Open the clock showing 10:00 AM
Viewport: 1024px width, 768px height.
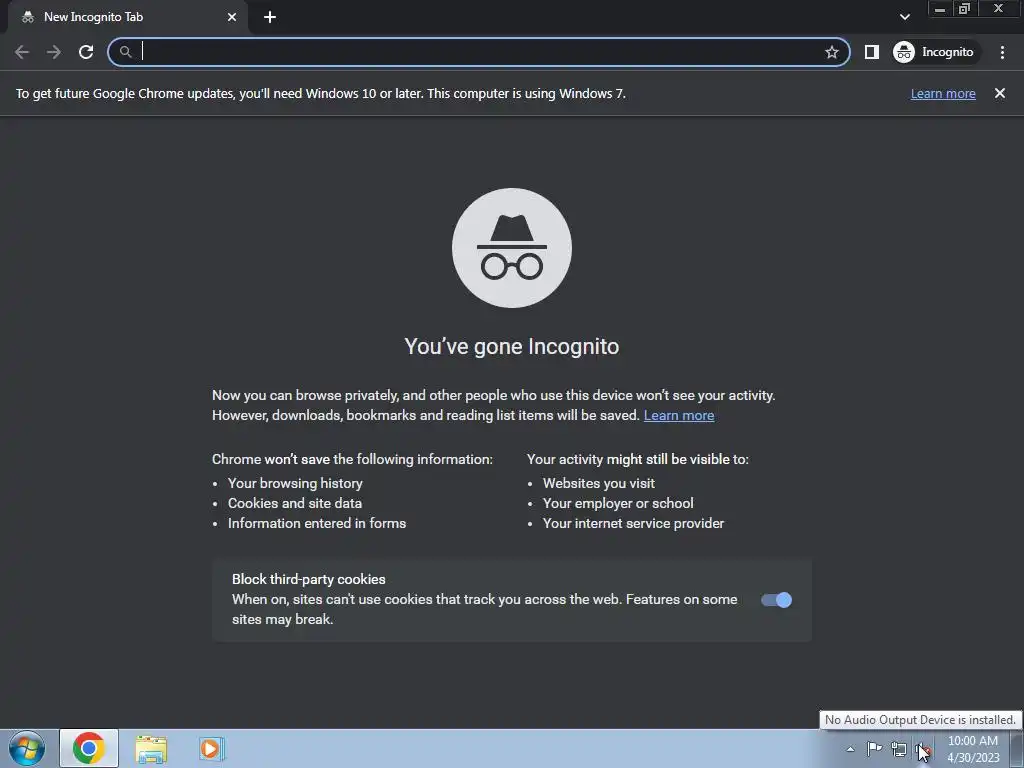(x=973, y=749)
